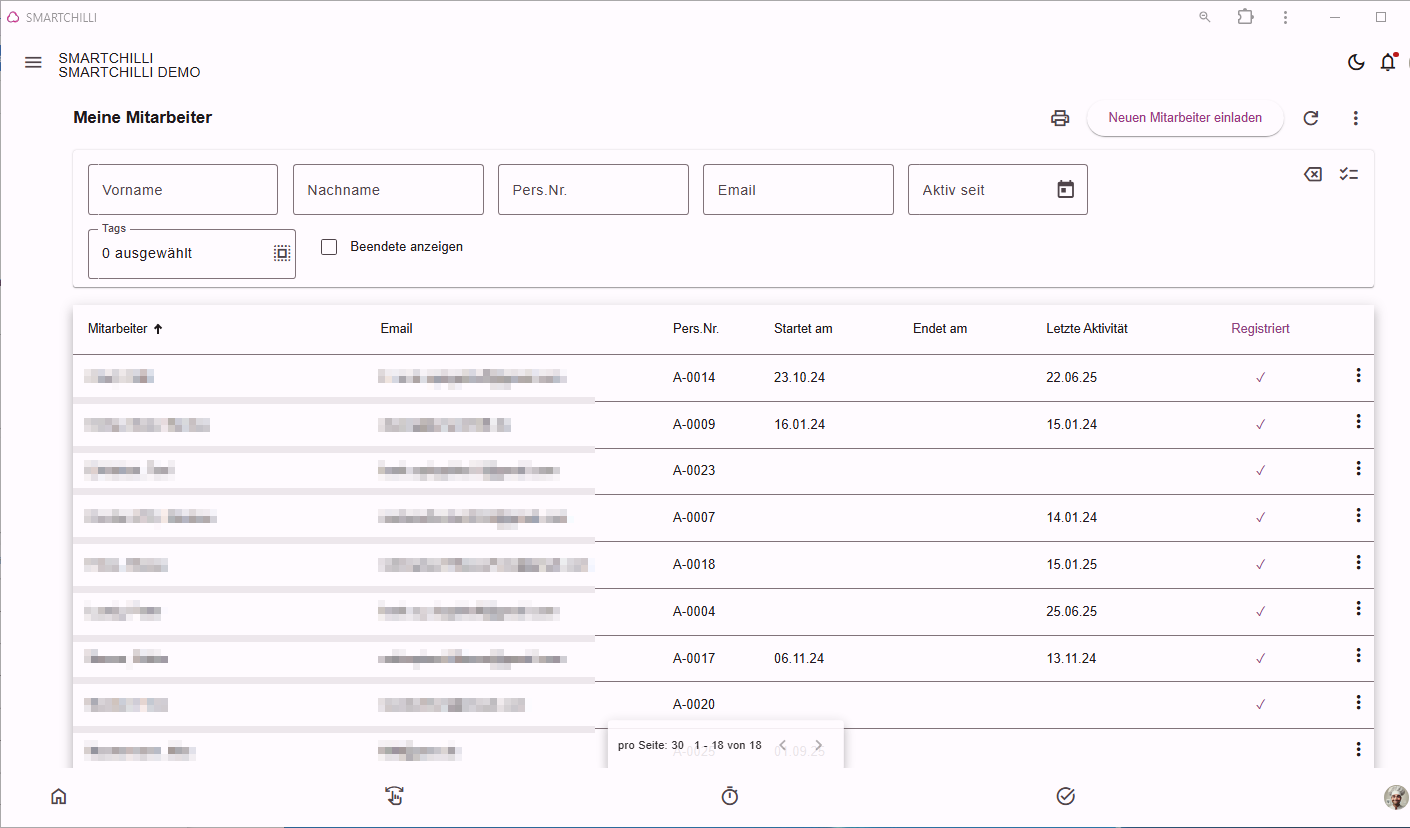Viewport: 1410px width, 828px height.
Task: Click the browser zoom magnifier icon
Action: click(1205, 17)
